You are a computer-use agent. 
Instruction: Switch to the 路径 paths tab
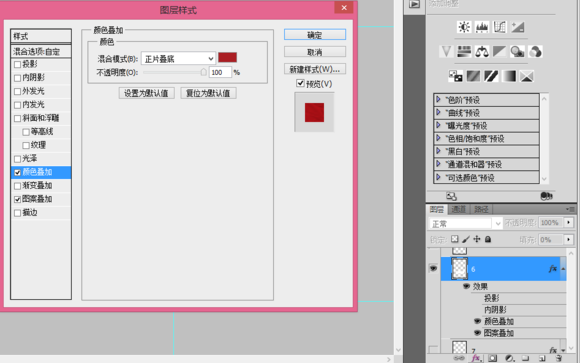pos(481,209)
